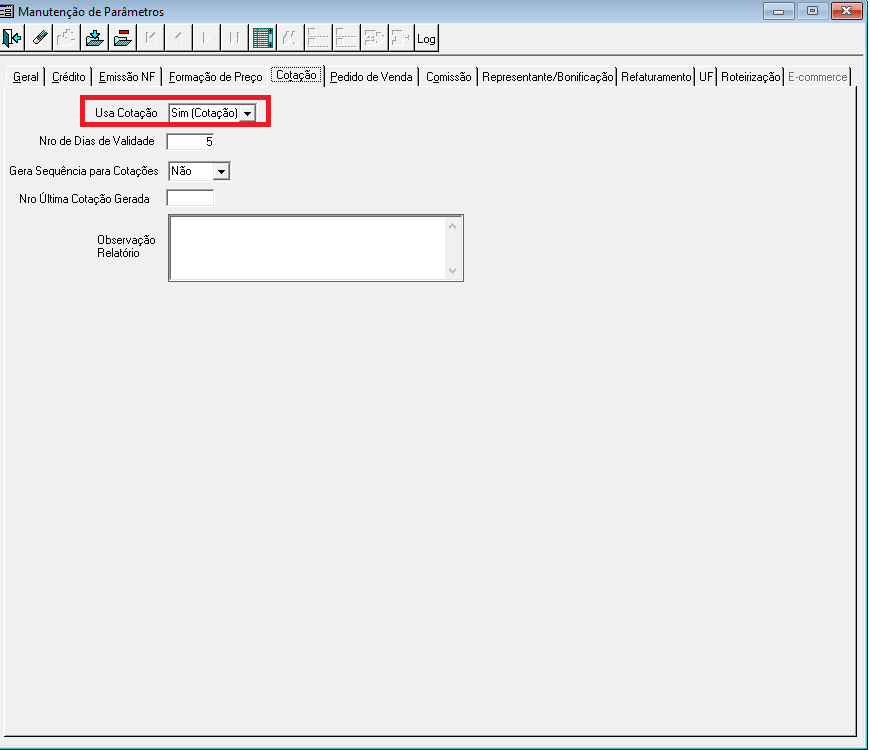Click the Nro de Dias de Validade label

point(97,141)
